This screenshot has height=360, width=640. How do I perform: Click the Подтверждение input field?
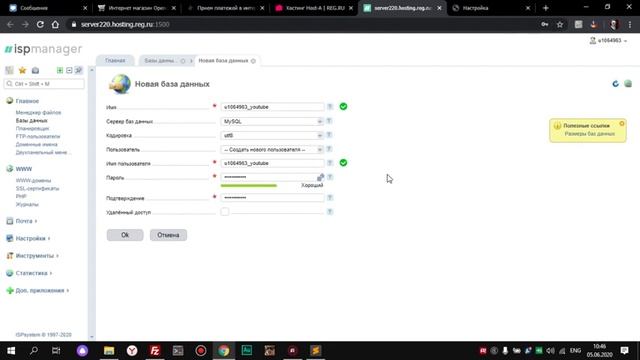pos(272,198)
